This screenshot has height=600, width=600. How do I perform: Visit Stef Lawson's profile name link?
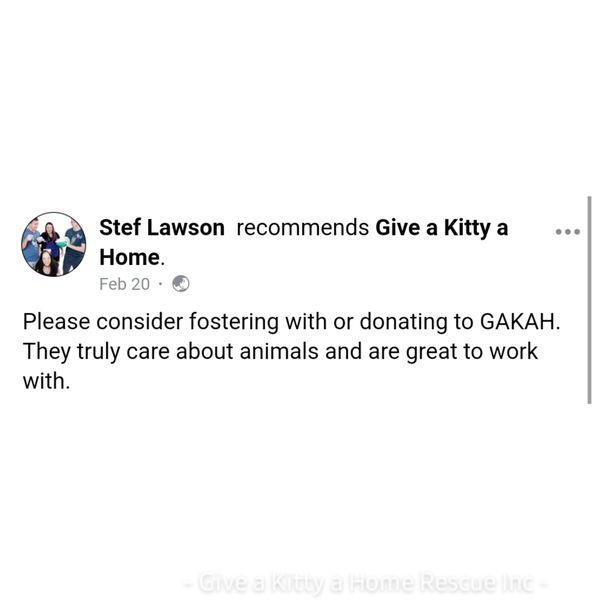162,228
